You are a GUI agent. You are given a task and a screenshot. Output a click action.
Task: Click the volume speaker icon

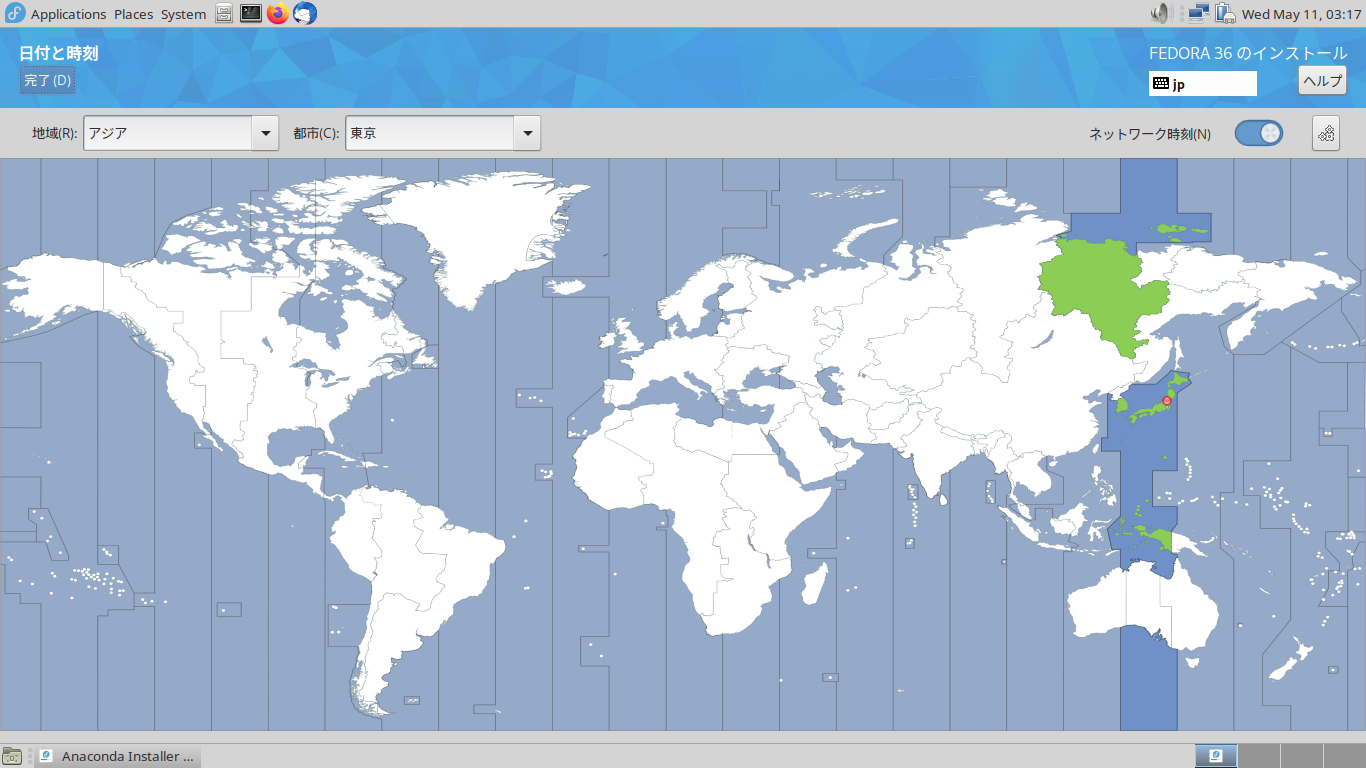click(x=1161, y=14)
